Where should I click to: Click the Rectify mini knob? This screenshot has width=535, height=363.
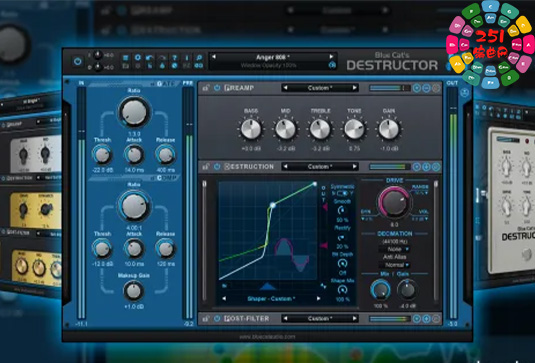click(x=341, y=237)
